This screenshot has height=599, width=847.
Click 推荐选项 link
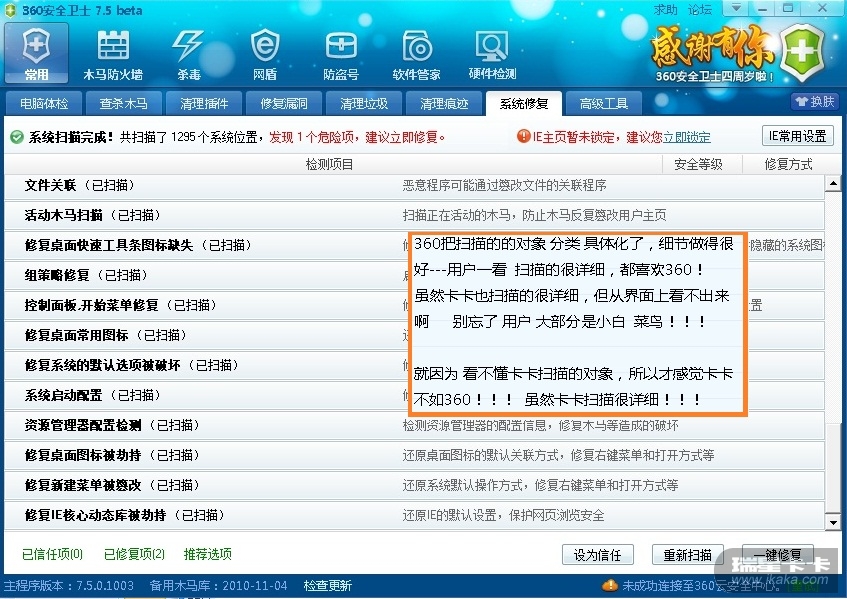(x=207, y=554)
